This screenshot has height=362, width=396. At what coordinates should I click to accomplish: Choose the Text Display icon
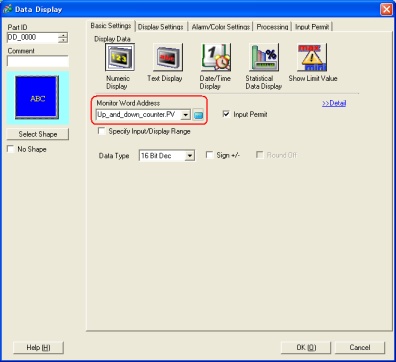(168, 57)
